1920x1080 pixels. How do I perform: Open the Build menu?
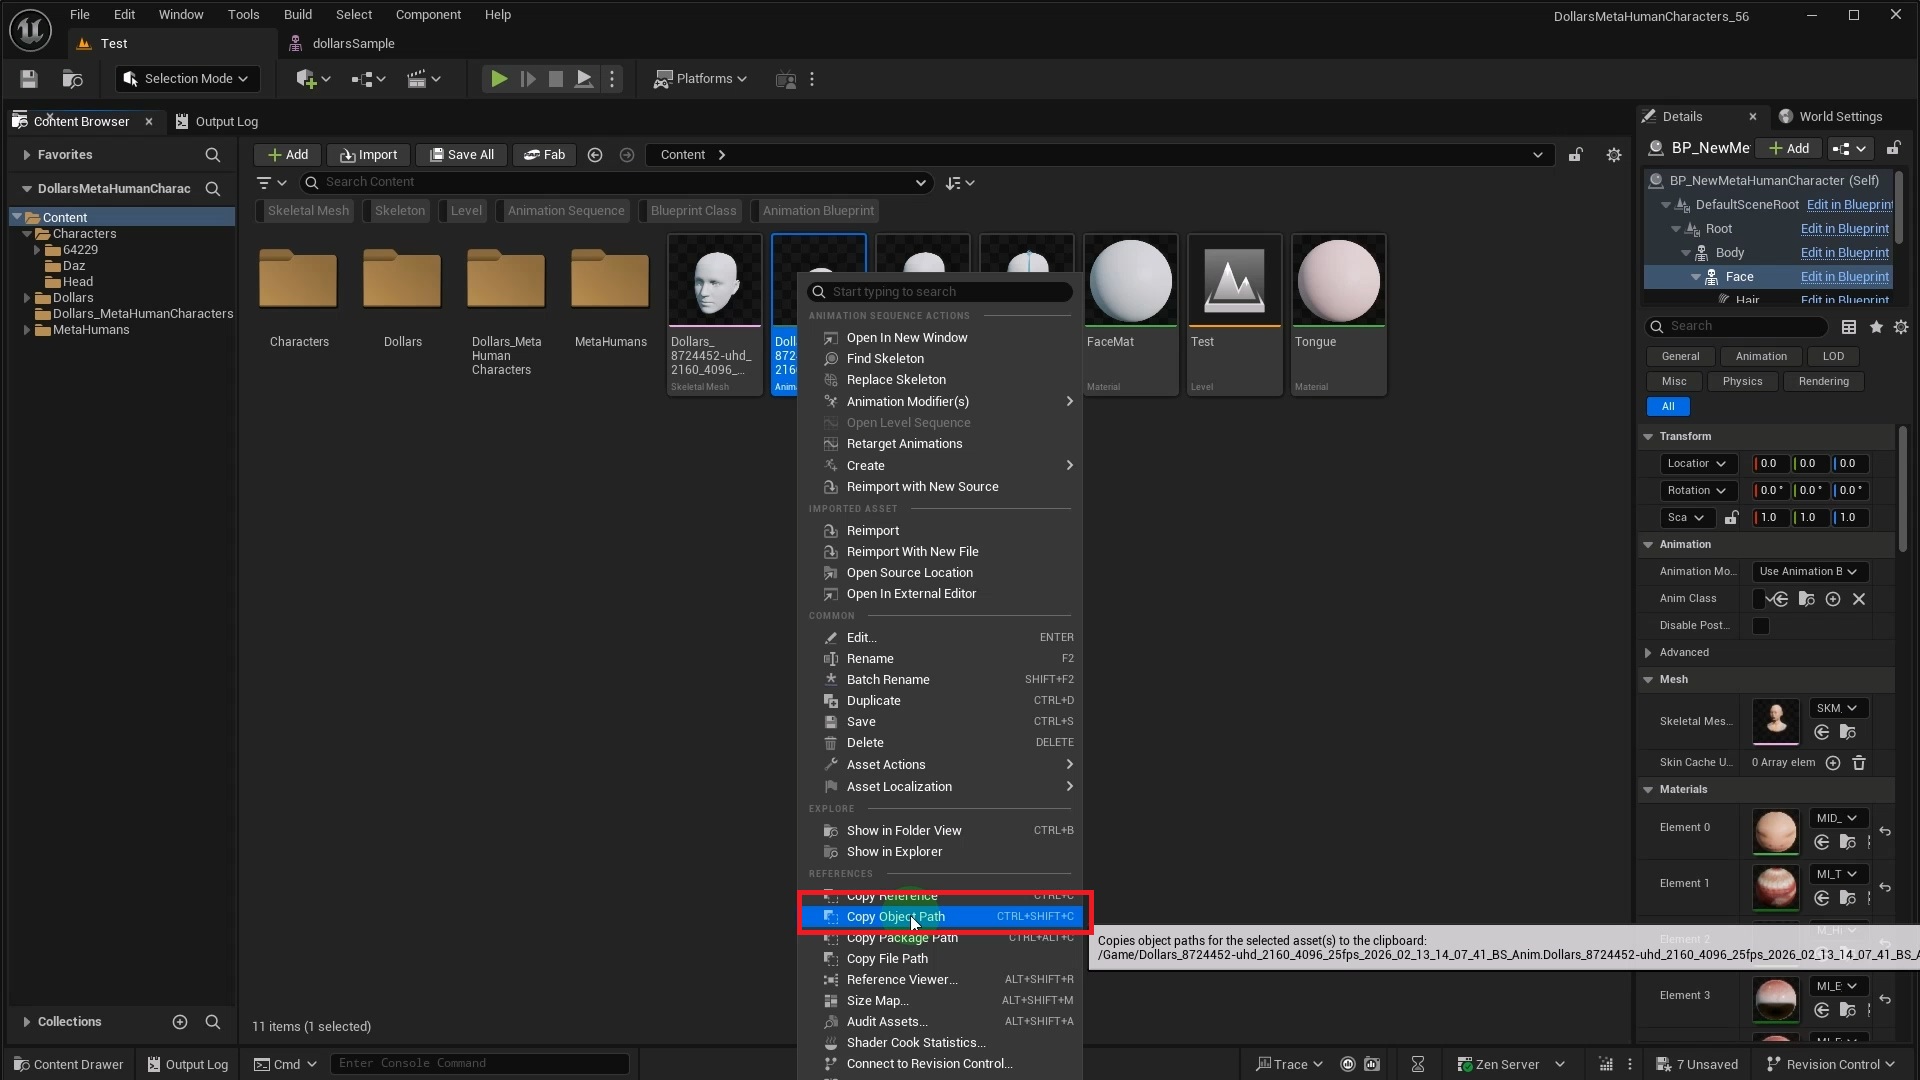[x=296, y=14]
